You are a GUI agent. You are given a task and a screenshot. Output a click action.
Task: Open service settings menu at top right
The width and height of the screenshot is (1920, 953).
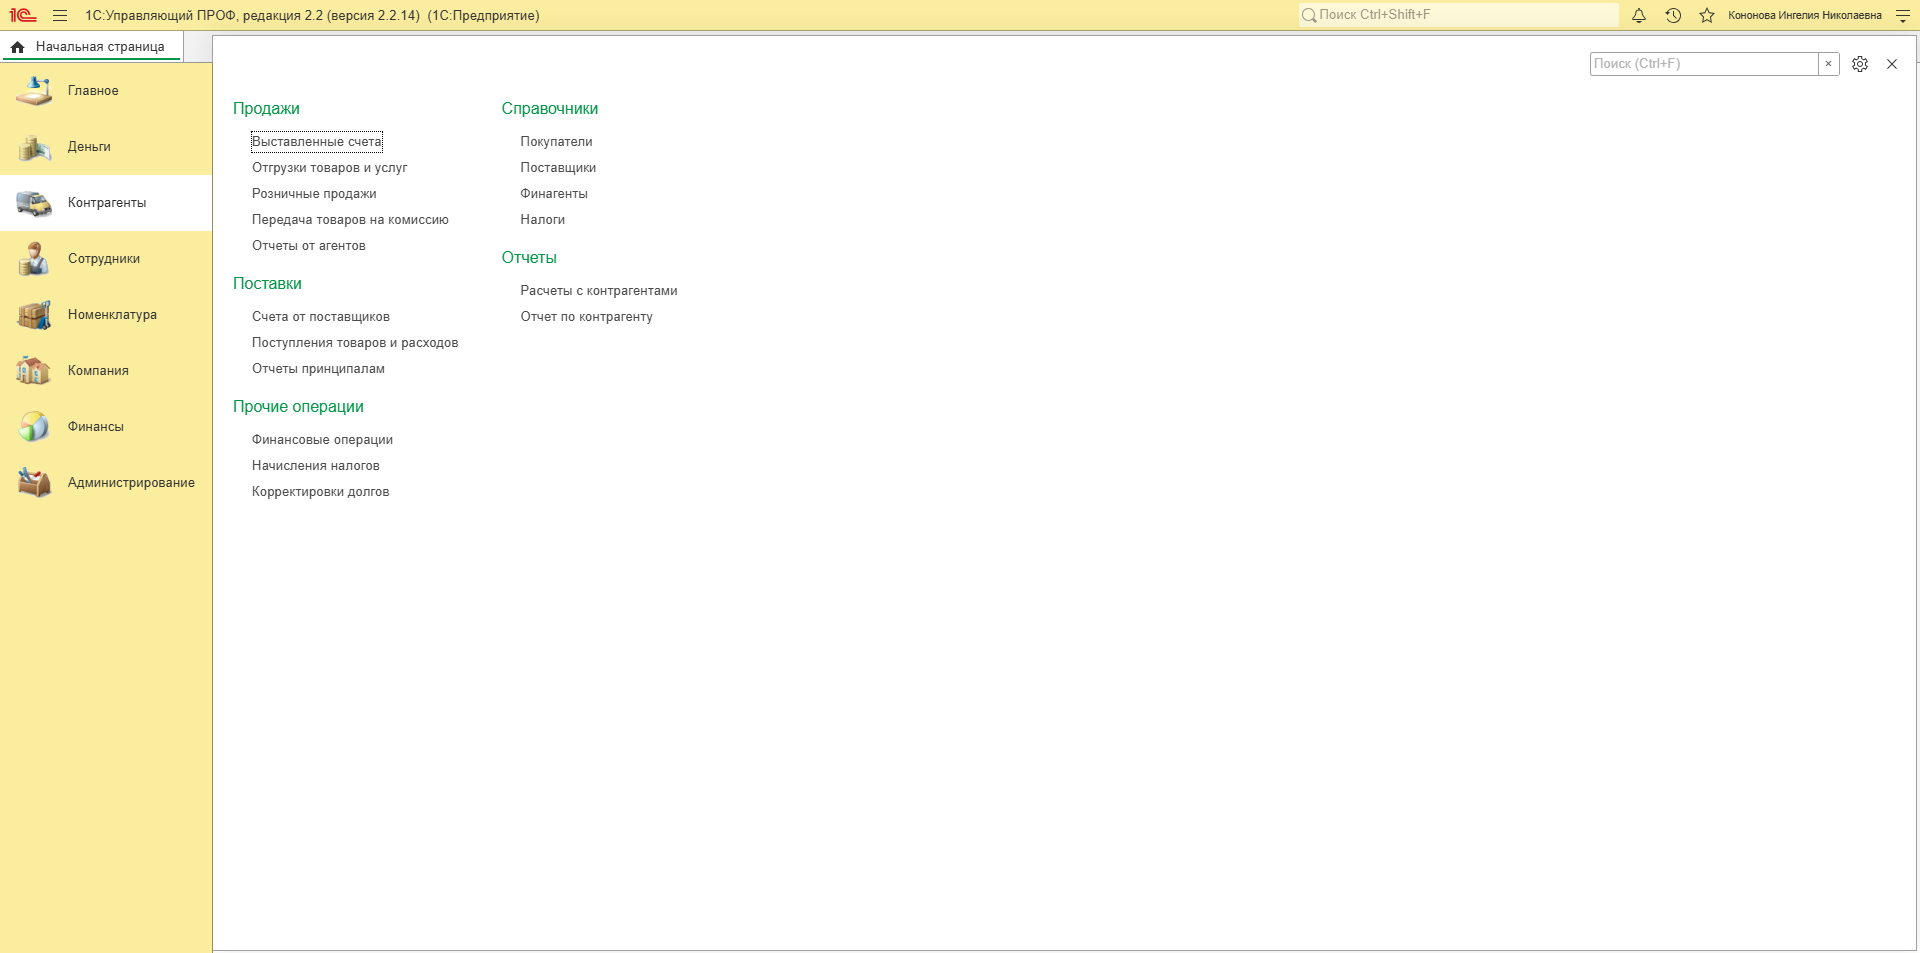(x=1903, y=15)
